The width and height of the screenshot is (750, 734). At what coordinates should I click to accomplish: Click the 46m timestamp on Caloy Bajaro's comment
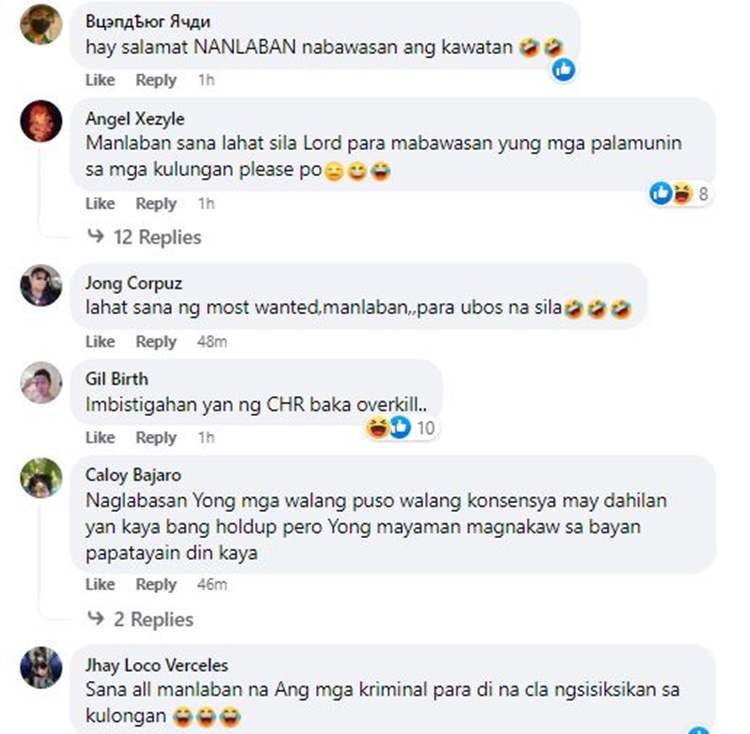coord(212,584)
